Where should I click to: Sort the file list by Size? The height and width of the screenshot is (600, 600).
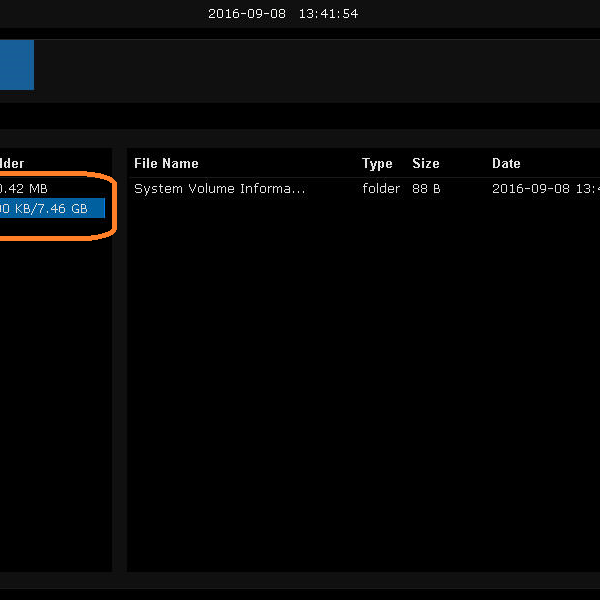pyautogui.click(x=425, y=163)
